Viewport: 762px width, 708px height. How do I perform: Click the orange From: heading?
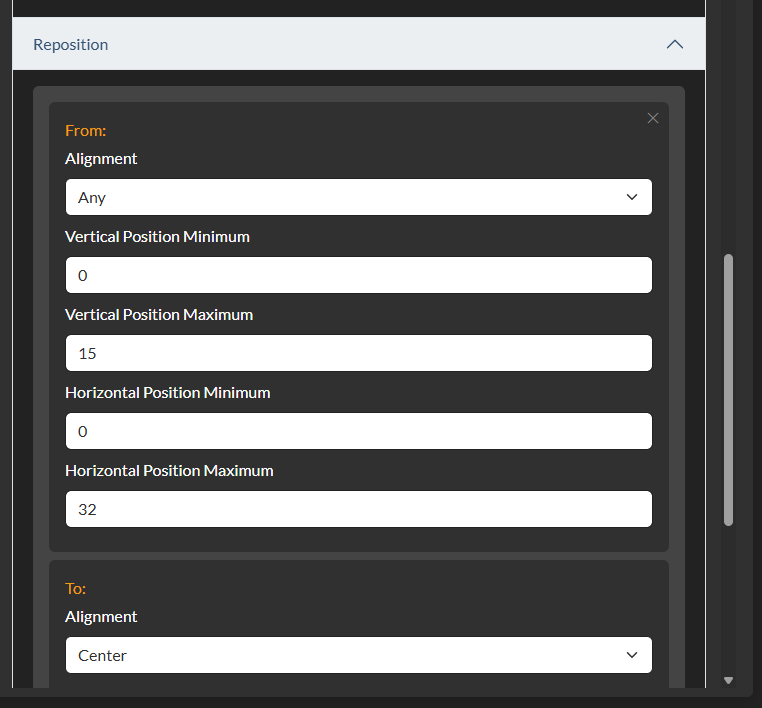[x=86, y=130]
